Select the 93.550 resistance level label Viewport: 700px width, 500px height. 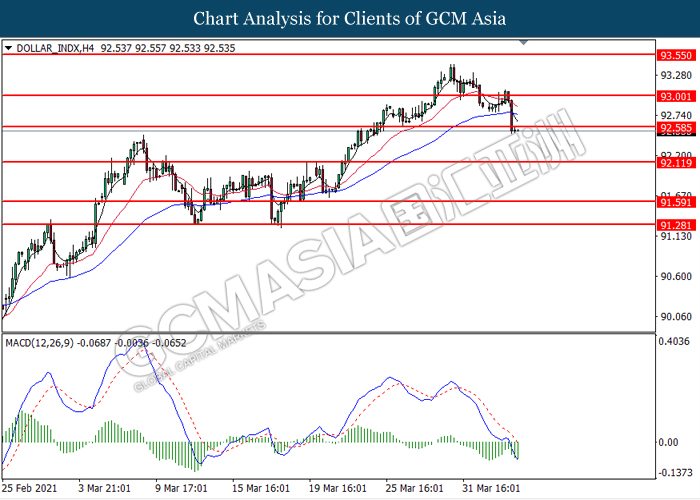[676, 55]
